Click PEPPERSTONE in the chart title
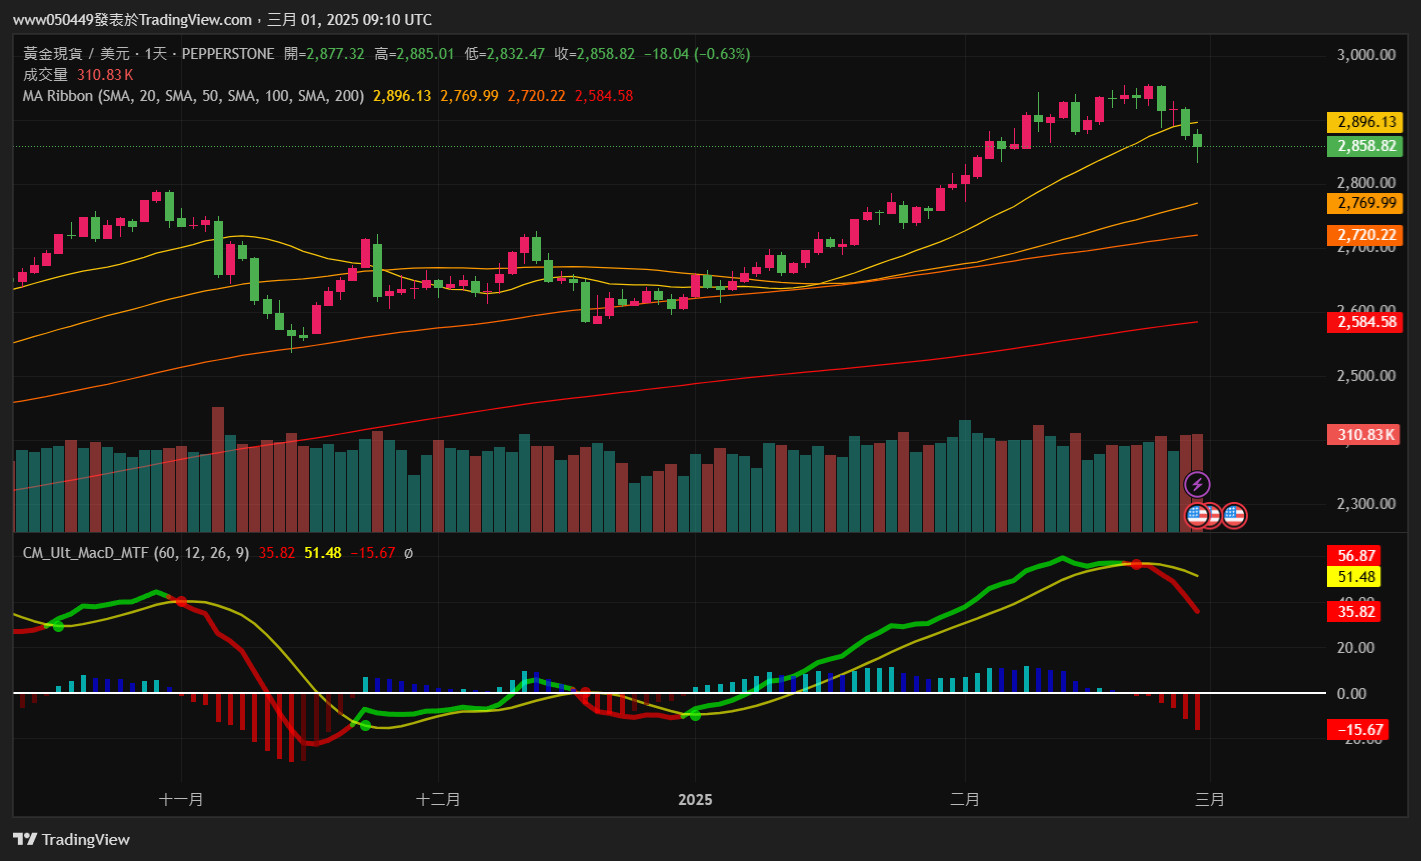Image resolution: width=1421 pixels, height=861 pixels. click(228, 53)
